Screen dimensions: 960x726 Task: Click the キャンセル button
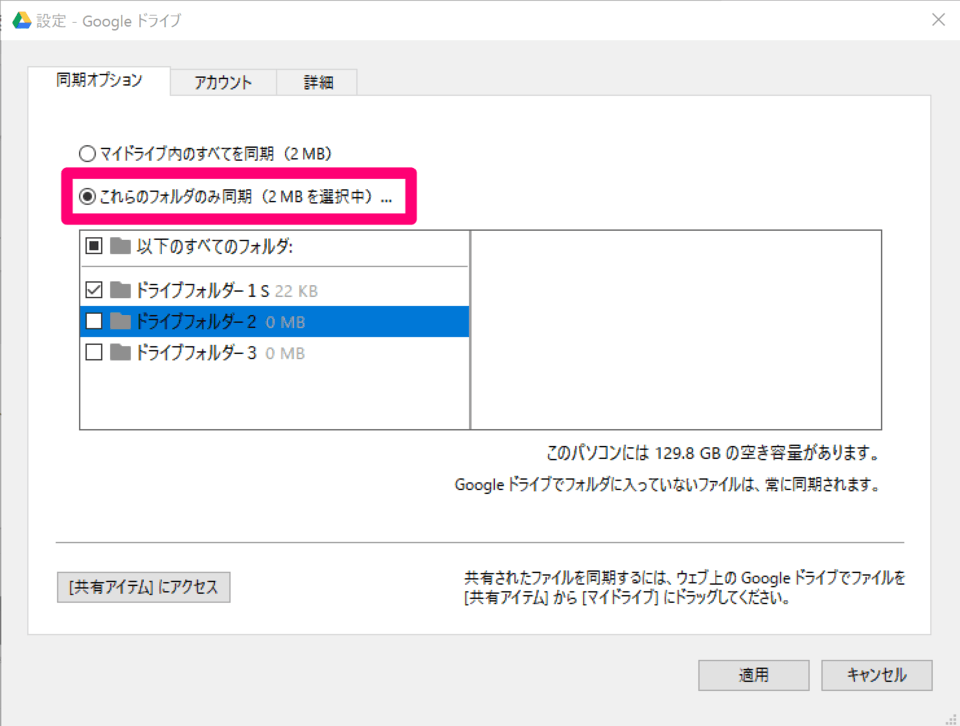tap(877, 675)
